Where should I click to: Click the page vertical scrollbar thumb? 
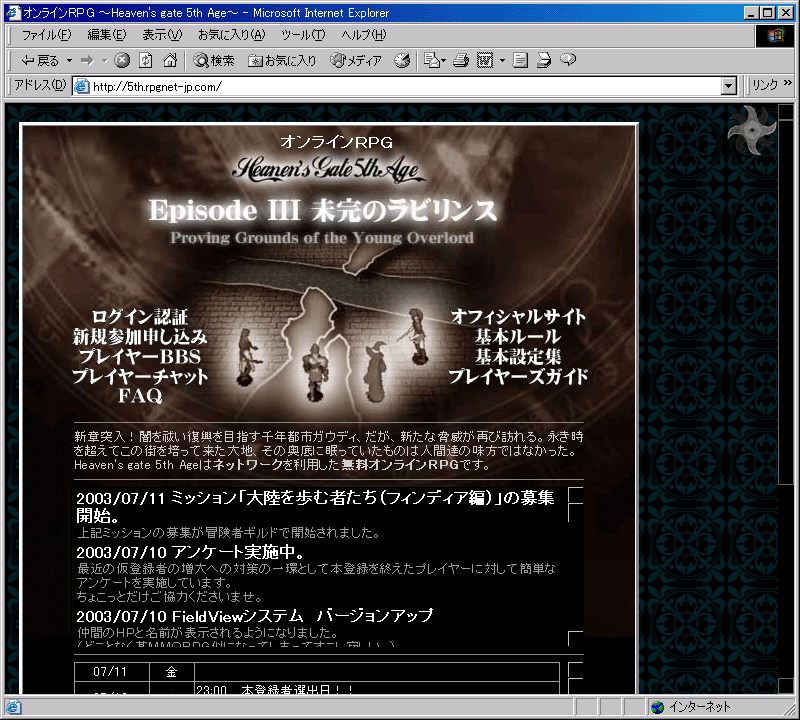coord(786,302)
